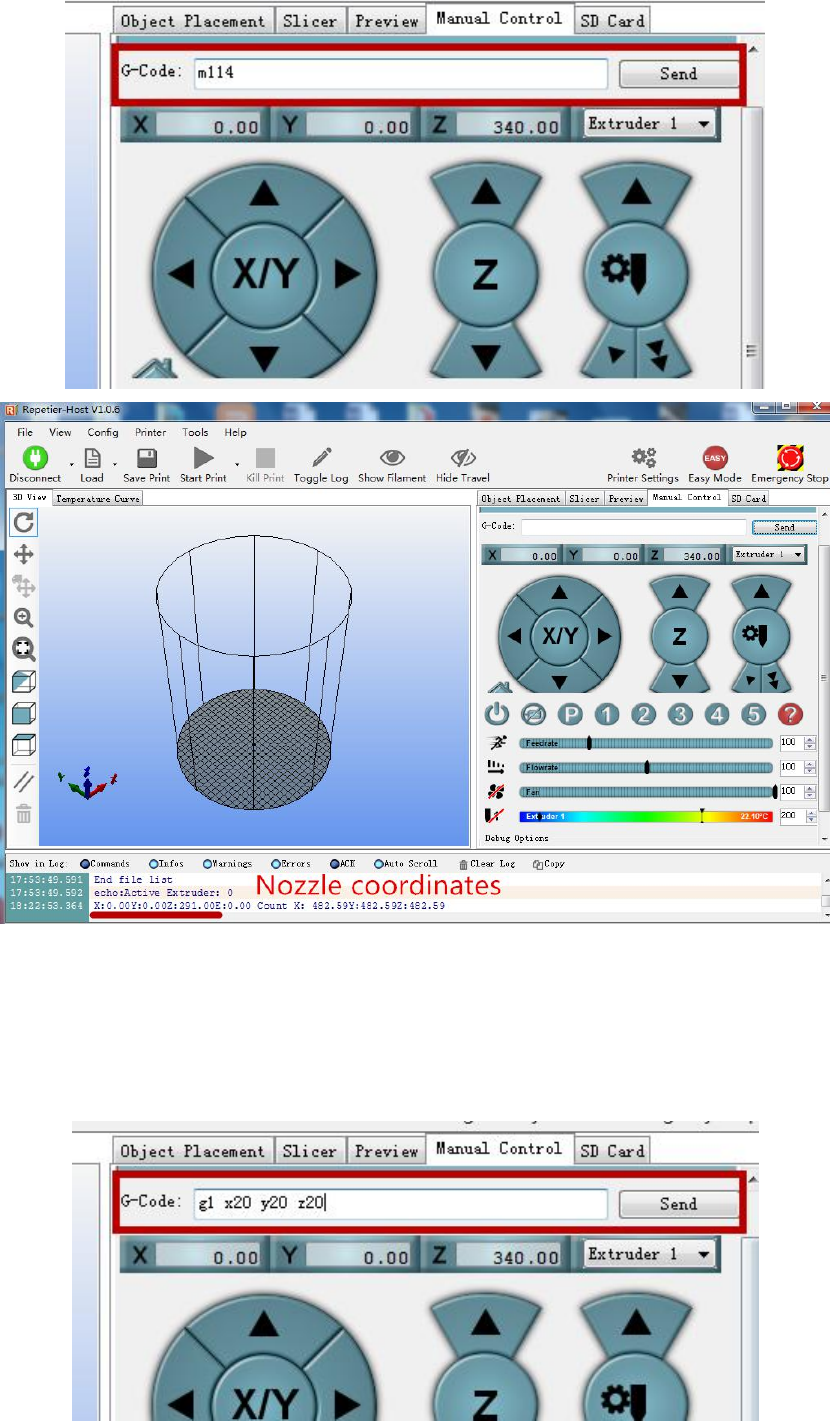Click the two-tone isometric cube view icon
This screenshot has height=1421, width=830.
pos(23,682)
